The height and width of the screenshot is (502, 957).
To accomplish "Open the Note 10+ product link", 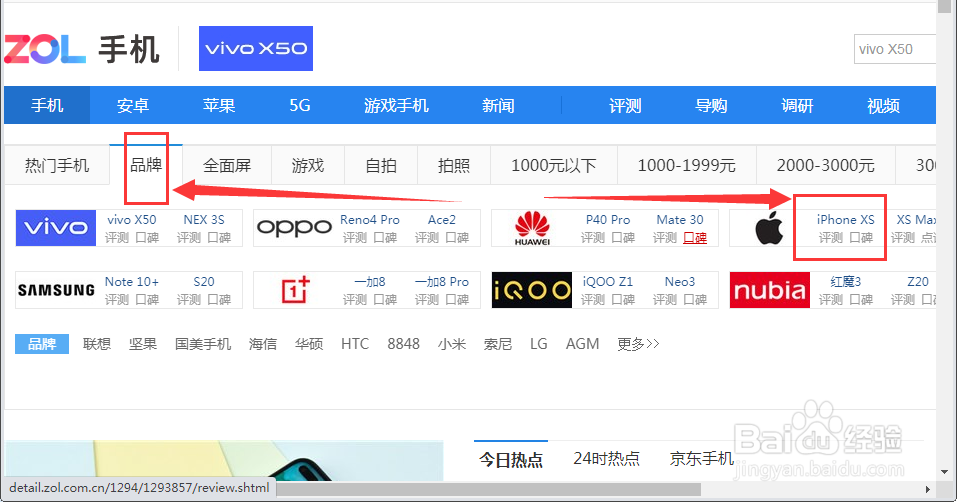I will [x=131, y=282].
